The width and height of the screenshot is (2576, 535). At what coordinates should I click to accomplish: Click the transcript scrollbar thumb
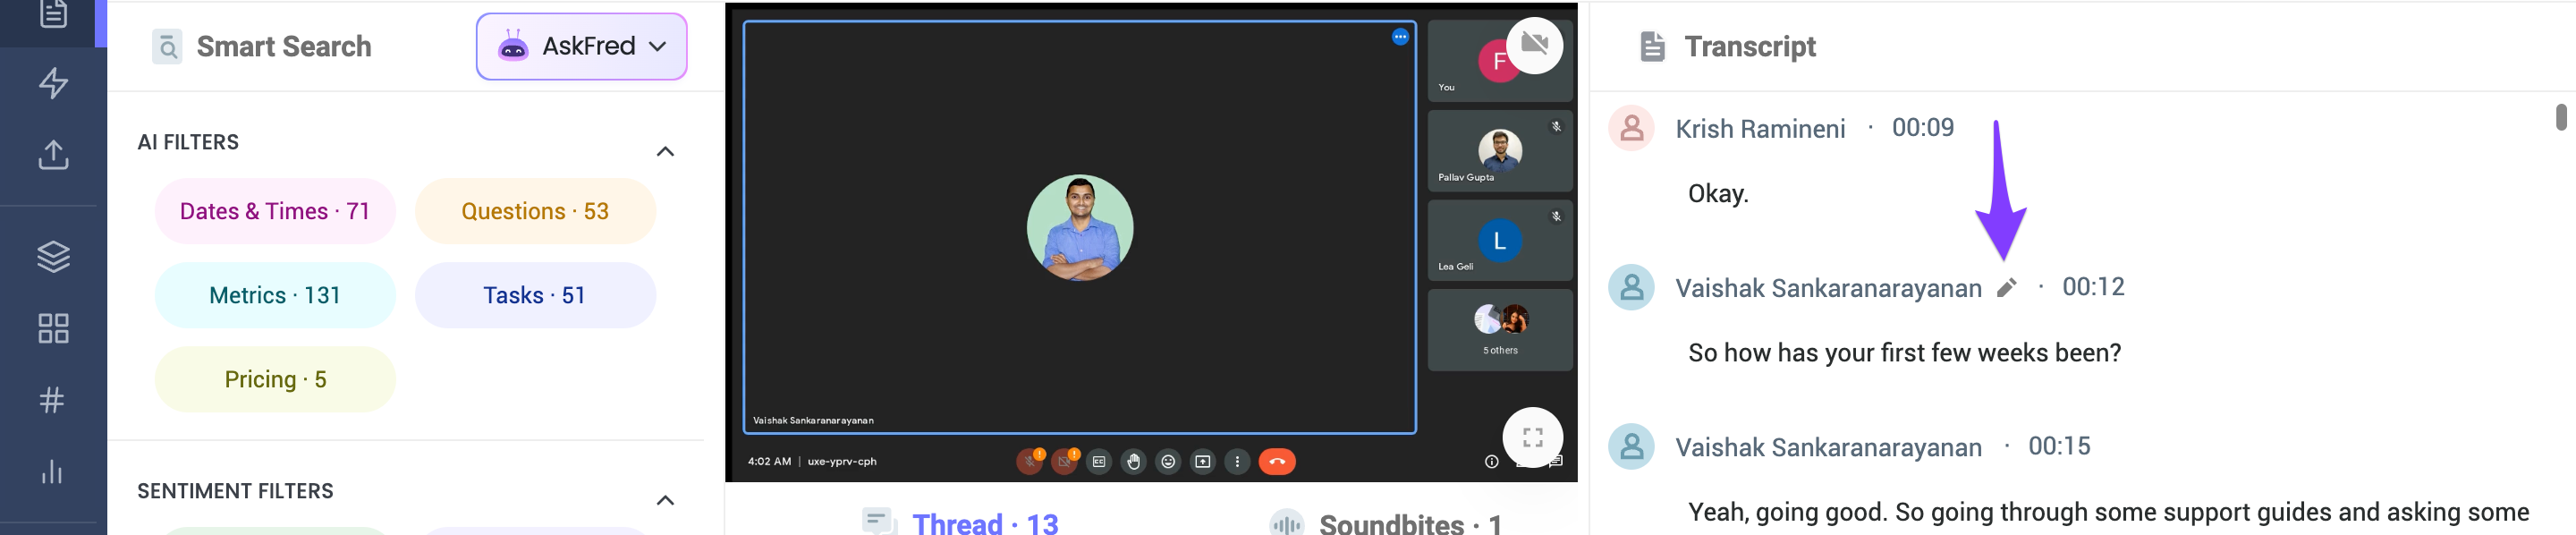click(2561, 117)
